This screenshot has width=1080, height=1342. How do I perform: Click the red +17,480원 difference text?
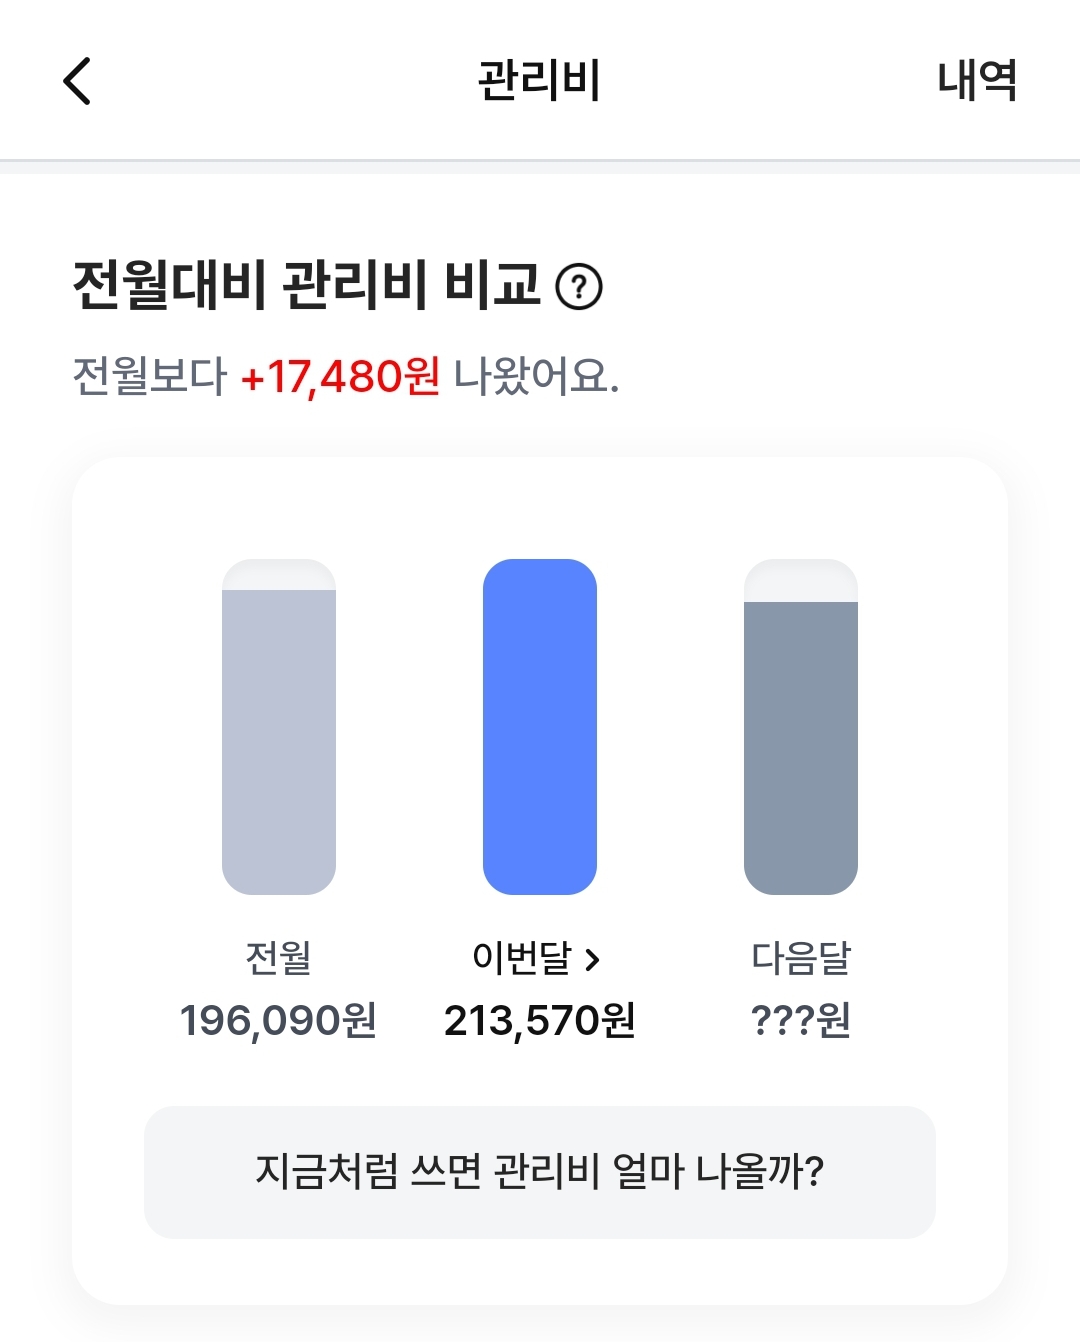tap(340, 377)
